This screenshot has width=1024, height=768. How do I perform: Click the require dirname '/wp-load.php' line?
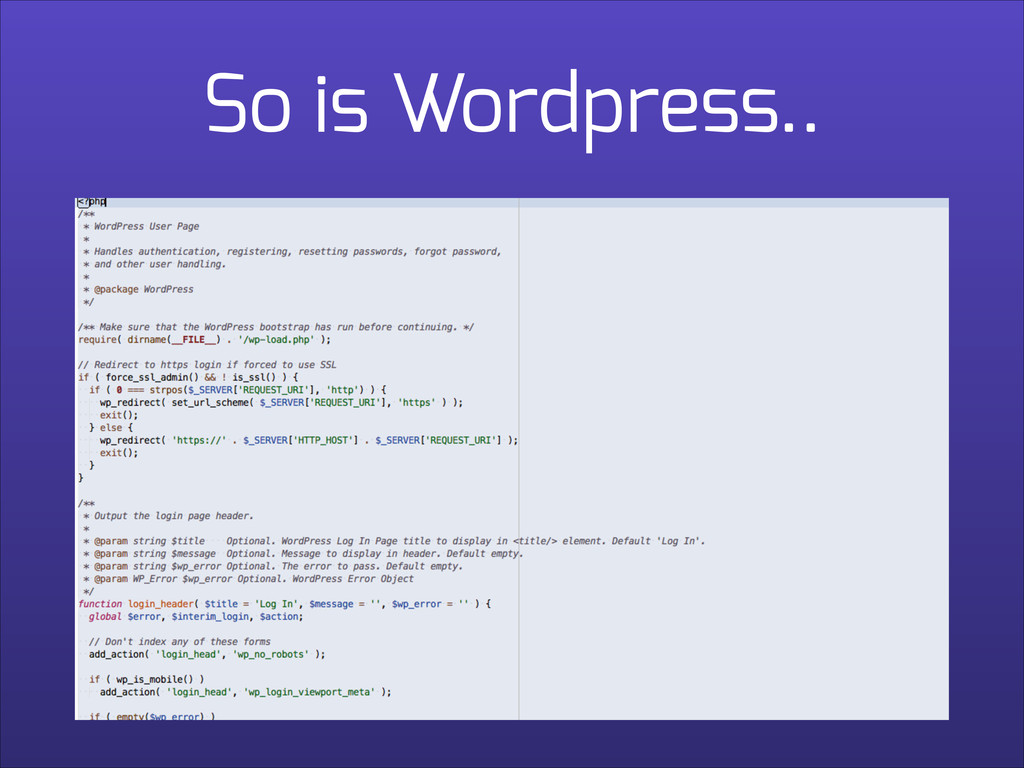(x=204, y=340)
